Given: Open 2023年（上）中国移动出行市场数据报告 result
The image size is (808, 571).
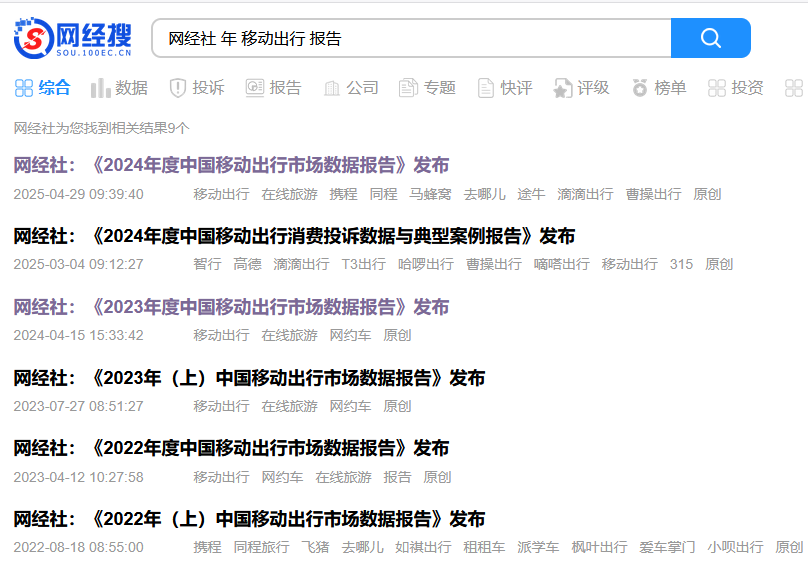Looking at the screenshot, I should [x=249, y=378].
